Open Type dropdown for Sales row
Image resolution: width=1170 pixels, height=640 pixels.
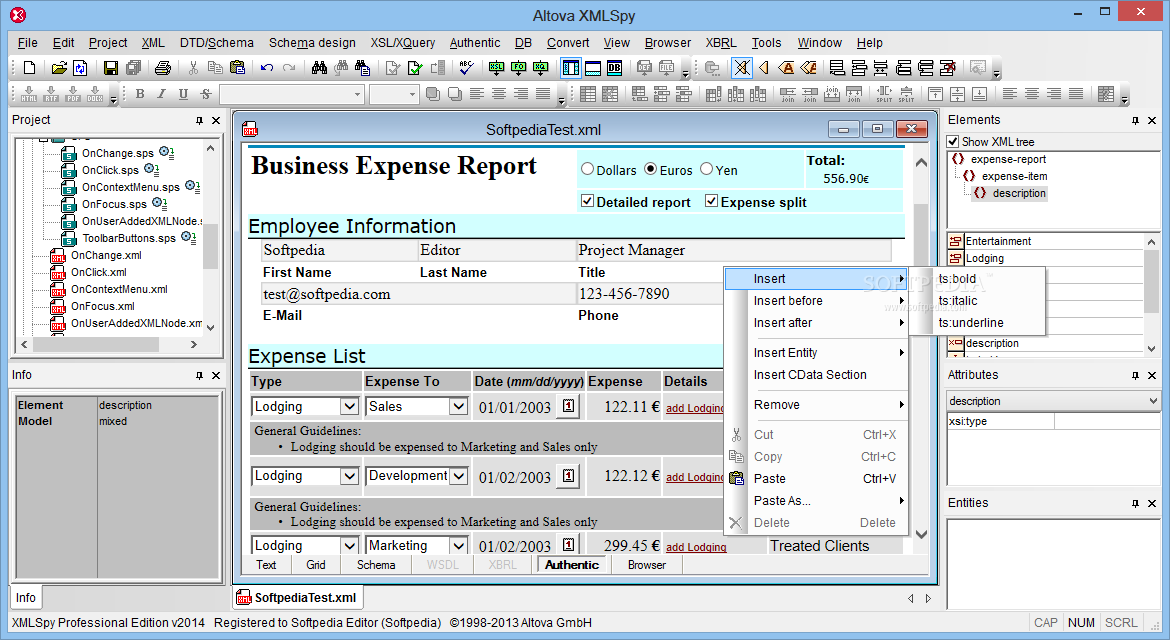pos(349,407)
